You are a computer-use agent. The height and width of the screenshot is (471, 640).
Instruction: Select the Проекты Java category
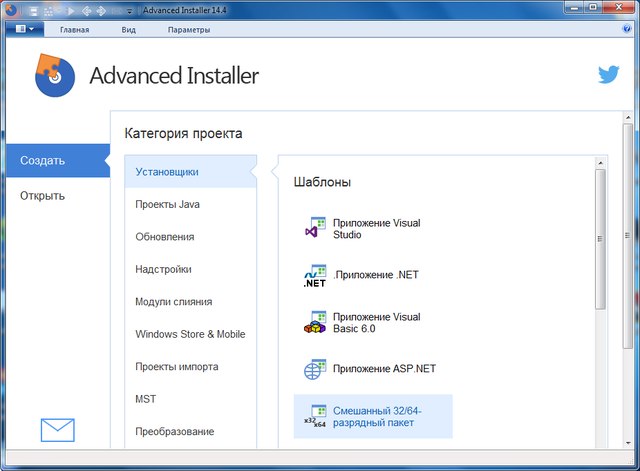[x=168, y=205]
